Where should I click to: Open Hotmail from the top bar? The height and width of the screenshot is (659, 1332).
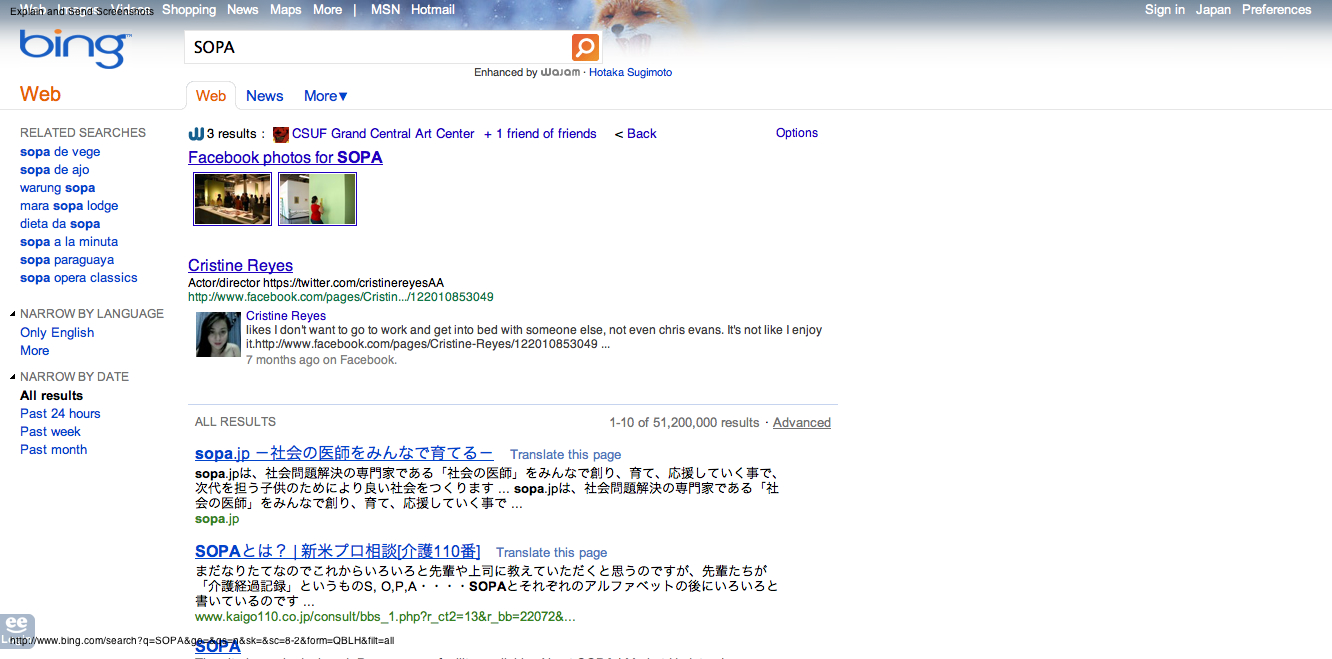pos(433,10)
